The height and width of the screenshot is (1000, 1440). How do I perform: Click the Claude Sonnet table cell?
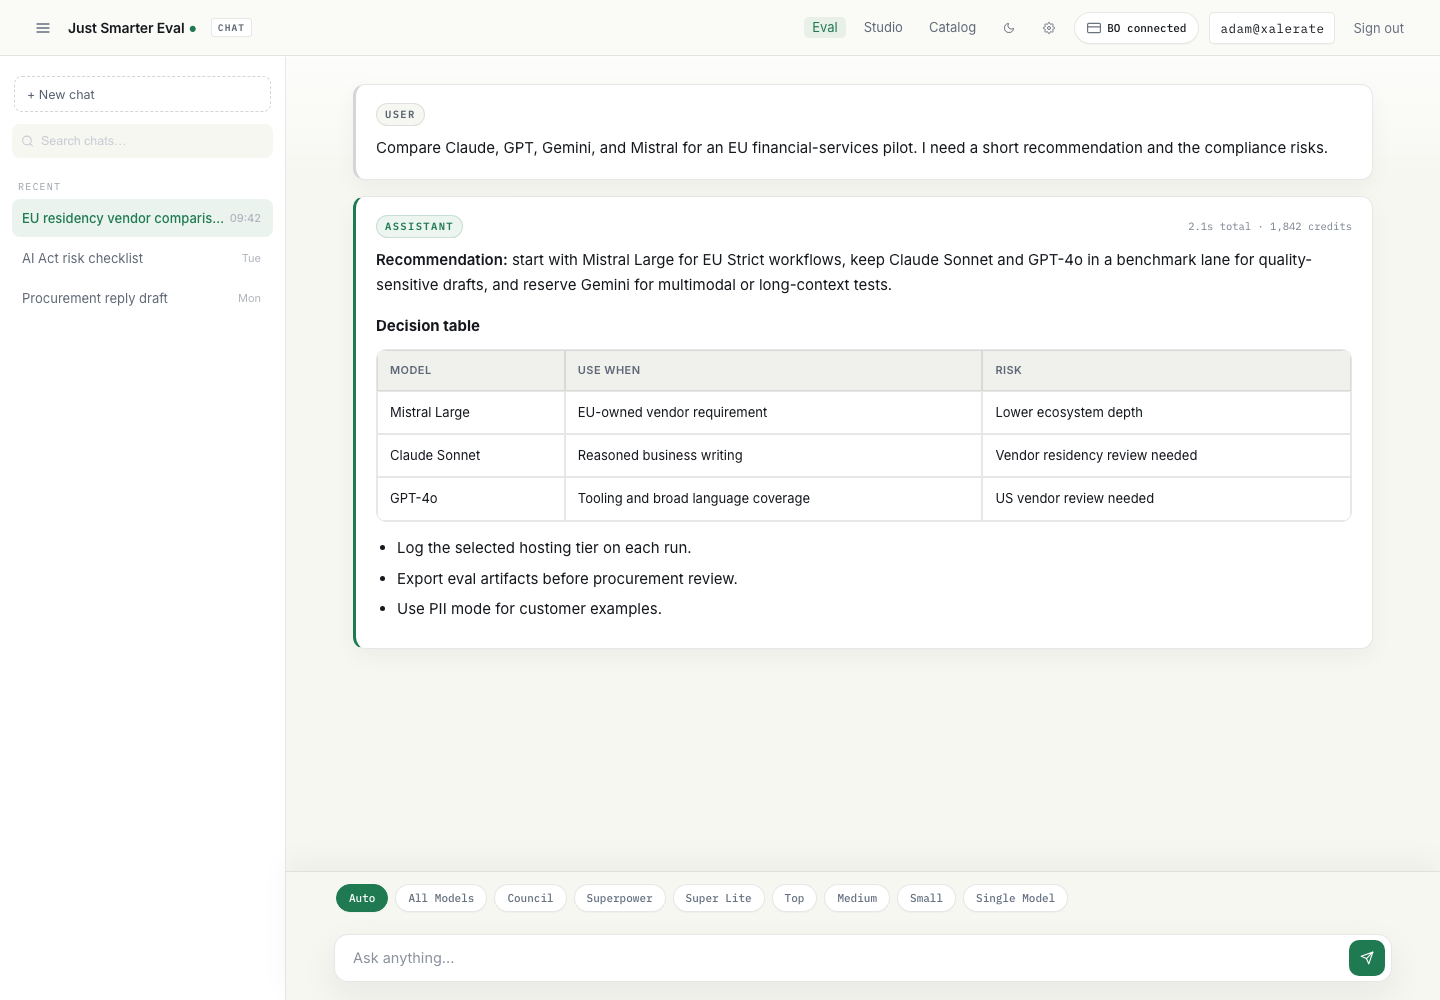click(x=471, y=455)
